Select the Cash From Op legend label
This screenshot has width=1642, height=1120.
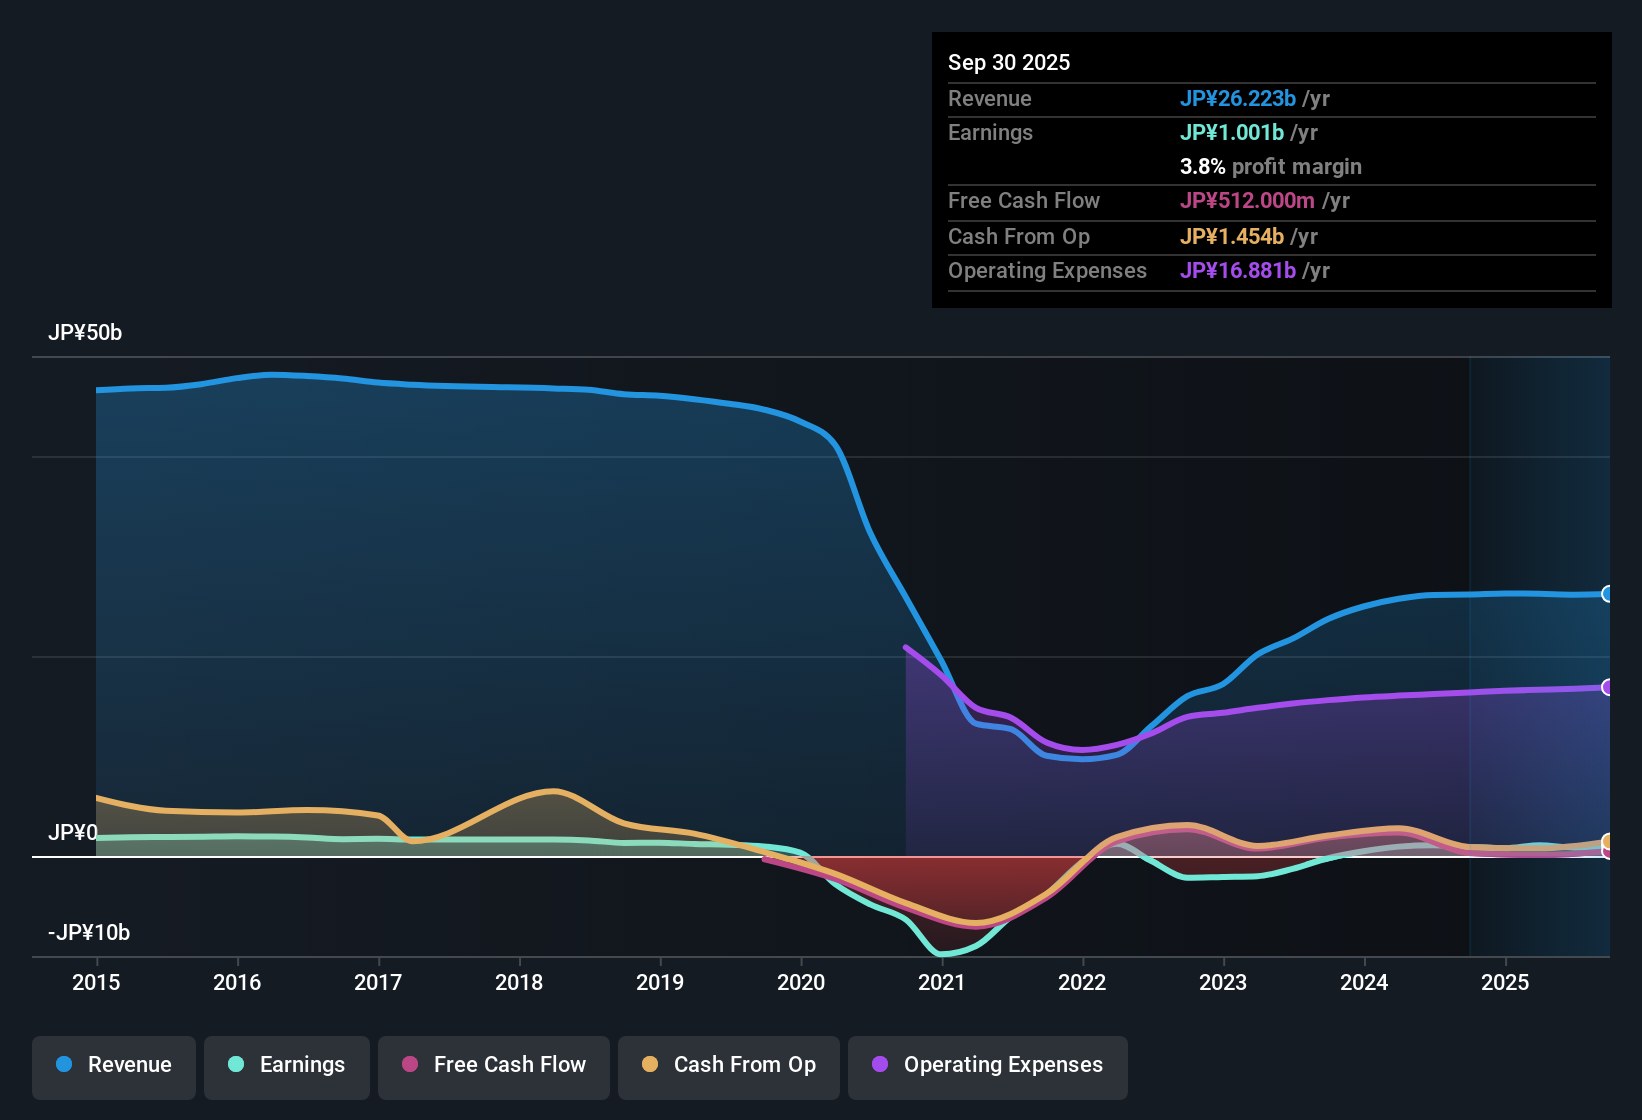point(744,1065)
